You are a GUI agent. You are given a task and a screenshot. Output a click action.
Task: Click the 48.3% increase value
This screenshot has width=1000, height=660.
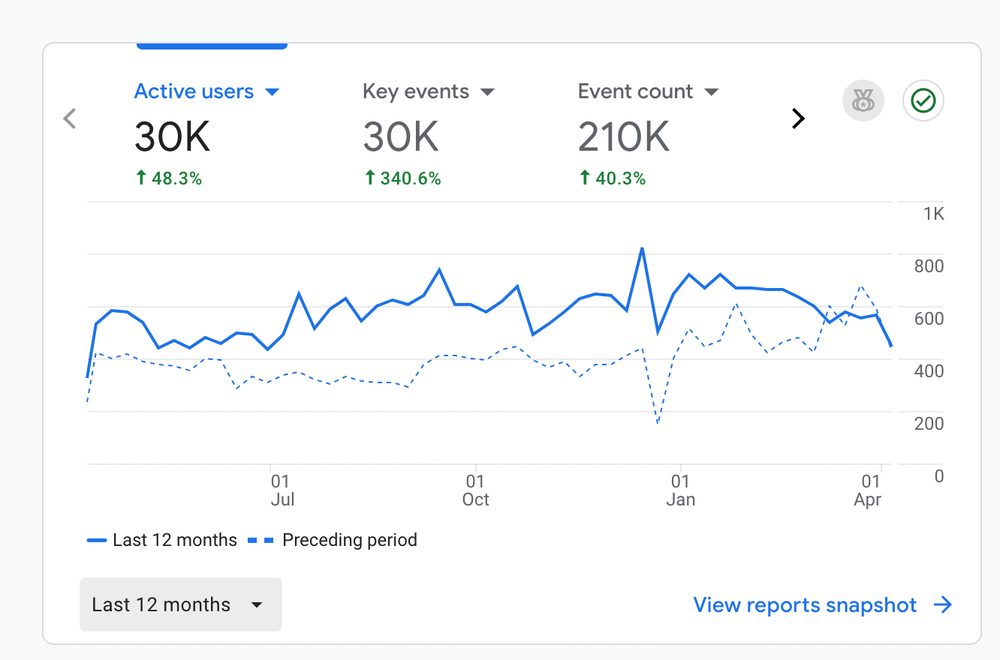click(x=168, y=178)
